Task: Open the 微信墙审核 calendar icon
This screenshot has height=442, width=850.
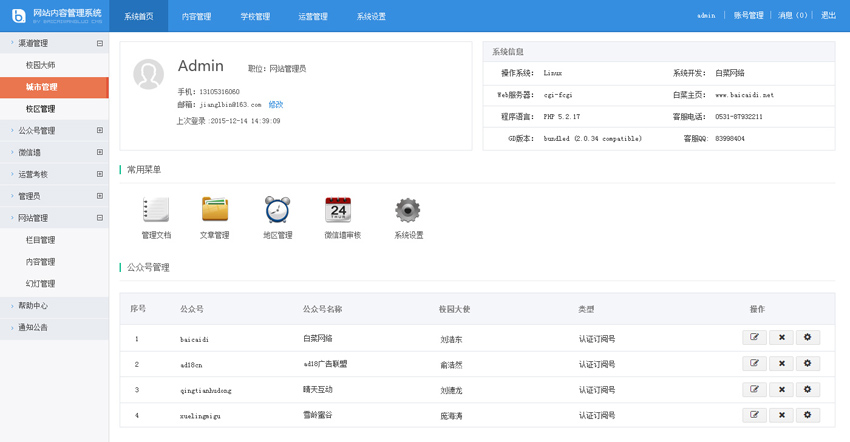Action: click(x=339, y=210)
